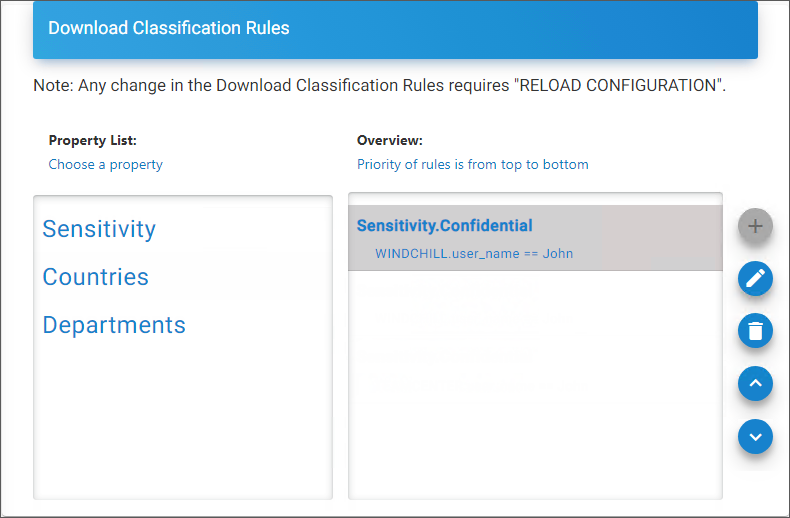This screenshot has width=790, height=518.
Task: Click the 'Property List:' label
Action: (93, 140)
